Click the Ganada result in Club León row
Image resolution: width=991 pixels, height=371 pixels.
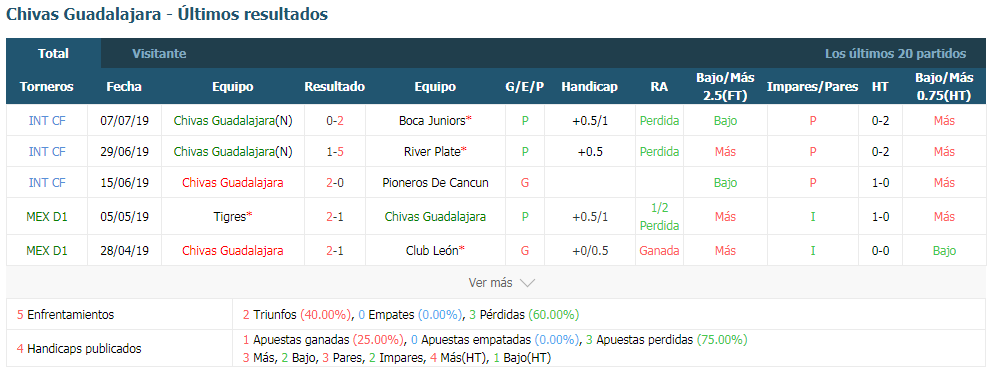pyautogui.click(x=659, y=250)
